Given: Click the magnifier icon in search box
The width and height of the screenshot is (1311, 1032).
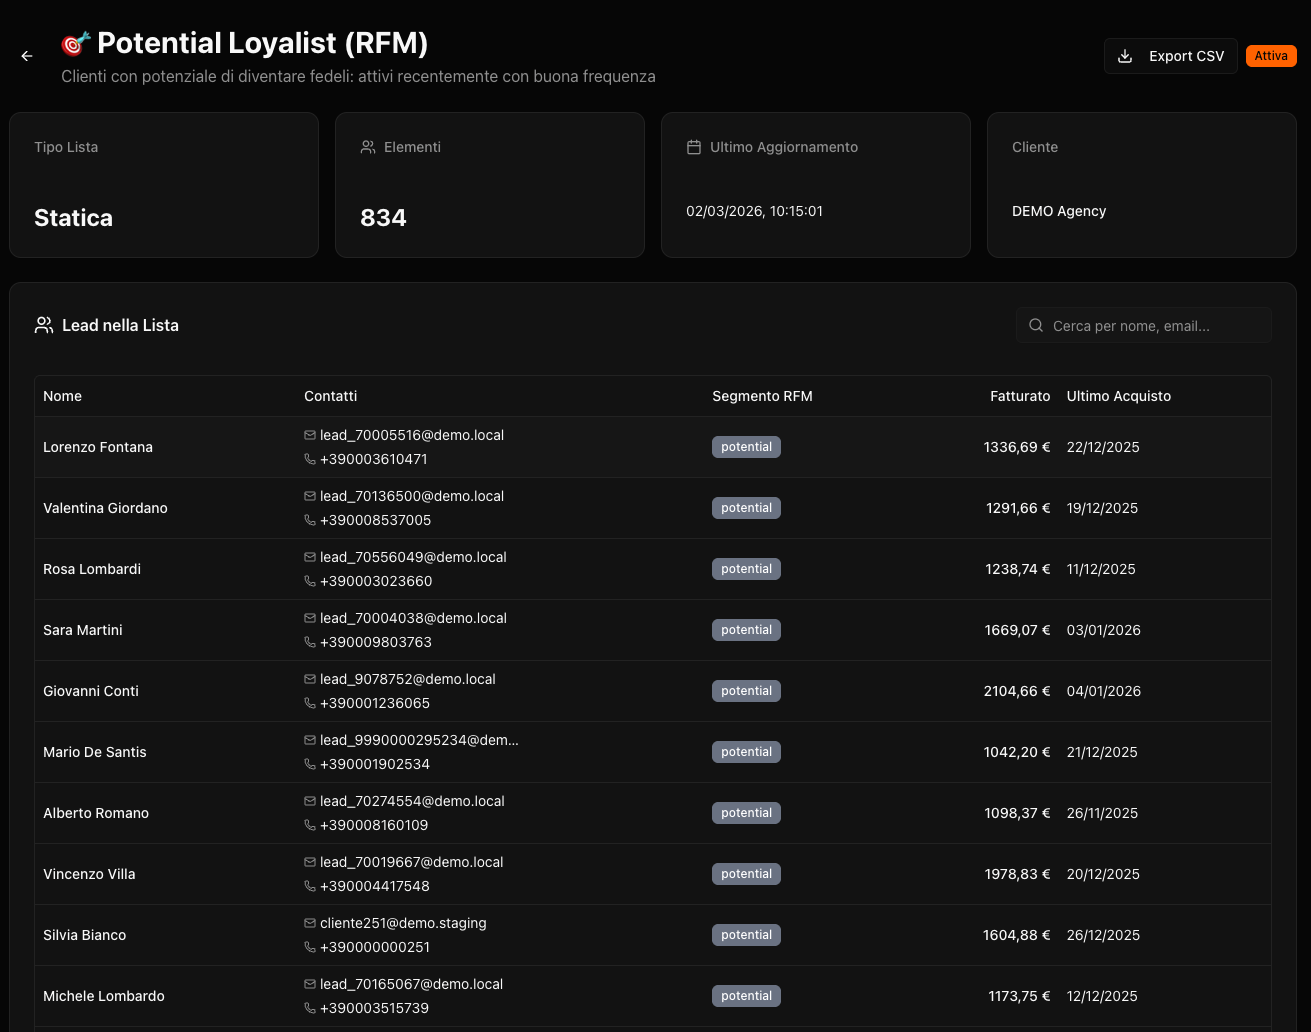Looking at the screenshot, I should click(x=1036, y=326).
